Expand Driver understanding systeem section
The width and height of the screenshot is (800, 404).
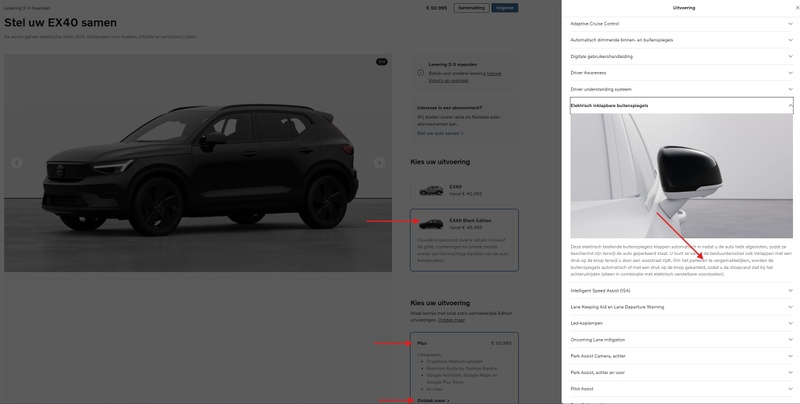[x=682, y=89]
